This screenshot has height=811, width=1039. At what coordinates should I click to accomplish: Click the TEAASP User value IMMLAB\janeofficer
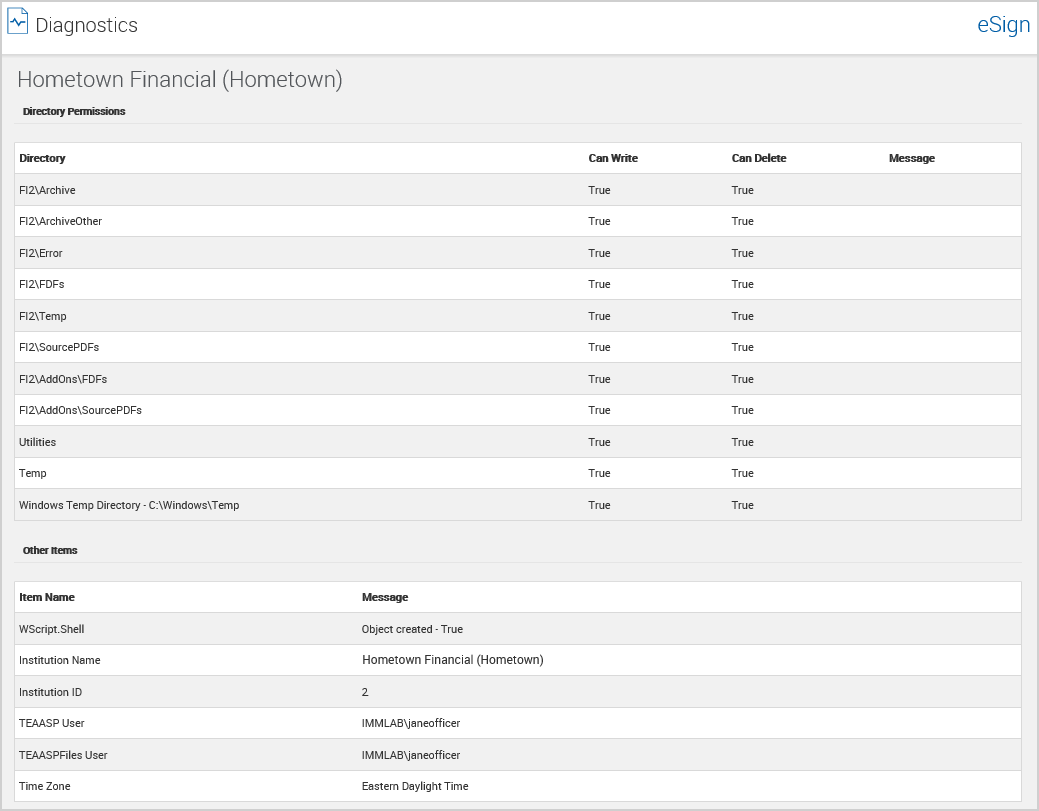pyautogui.click(x=411, y=724)
